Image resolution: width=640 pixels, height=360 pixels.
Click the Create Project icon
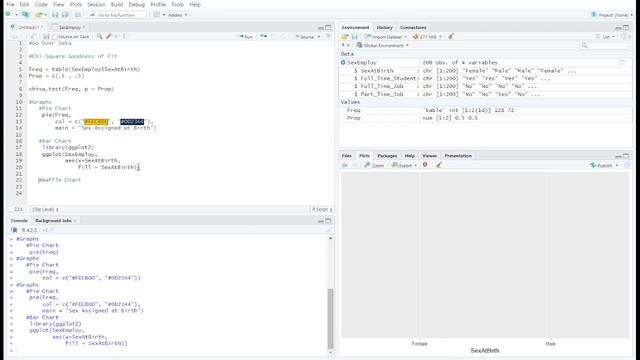pyautogui.click(x=25, y=15)
